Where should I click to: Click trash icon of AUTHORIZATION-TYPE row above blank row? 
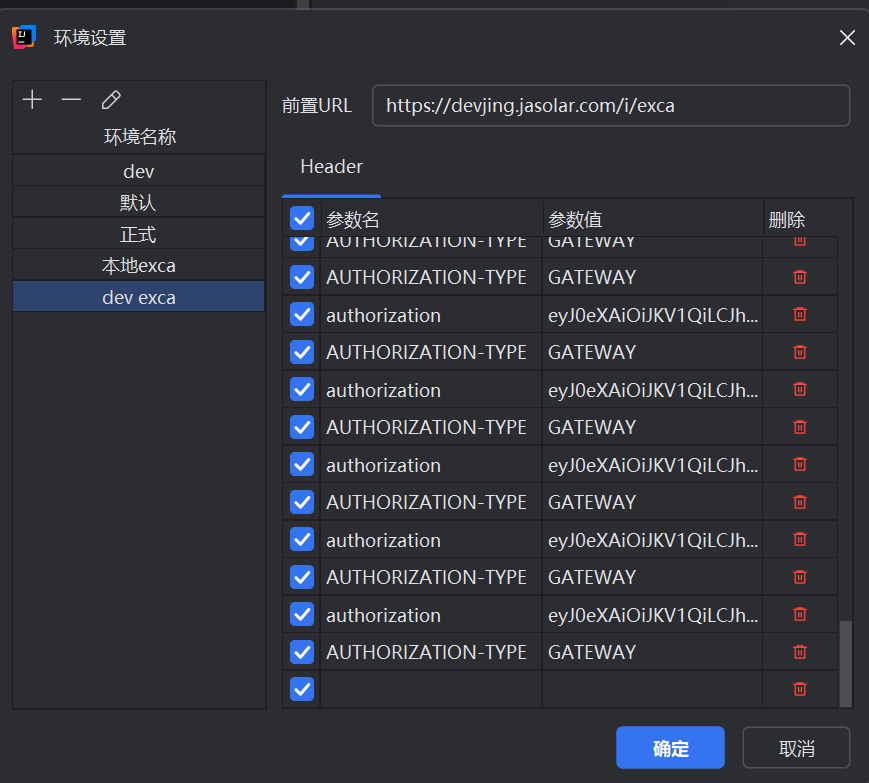(x=800, y=652)
